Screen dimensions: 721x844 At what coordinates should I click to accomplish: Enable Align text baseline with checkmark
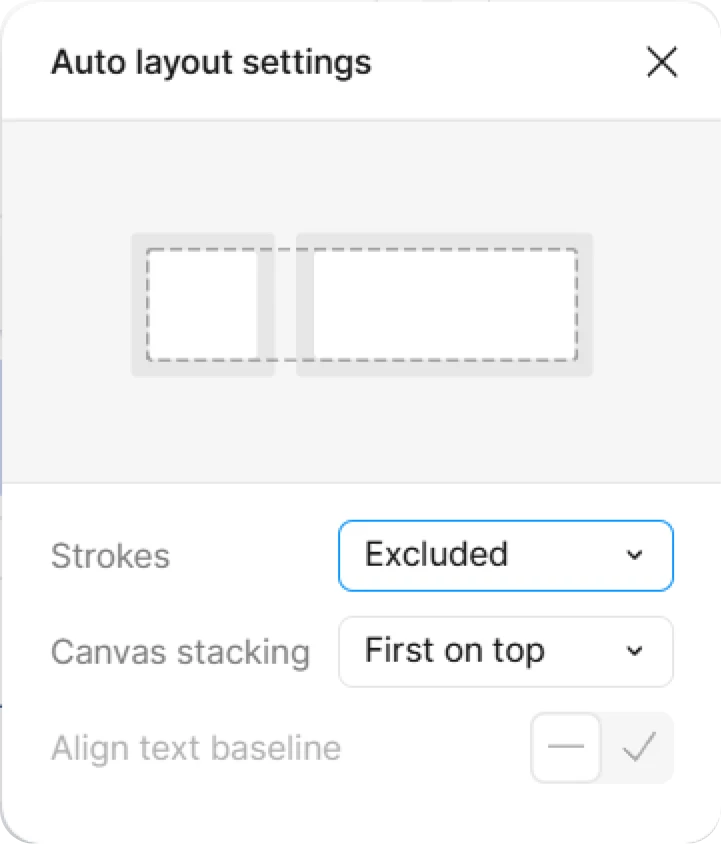637,748
